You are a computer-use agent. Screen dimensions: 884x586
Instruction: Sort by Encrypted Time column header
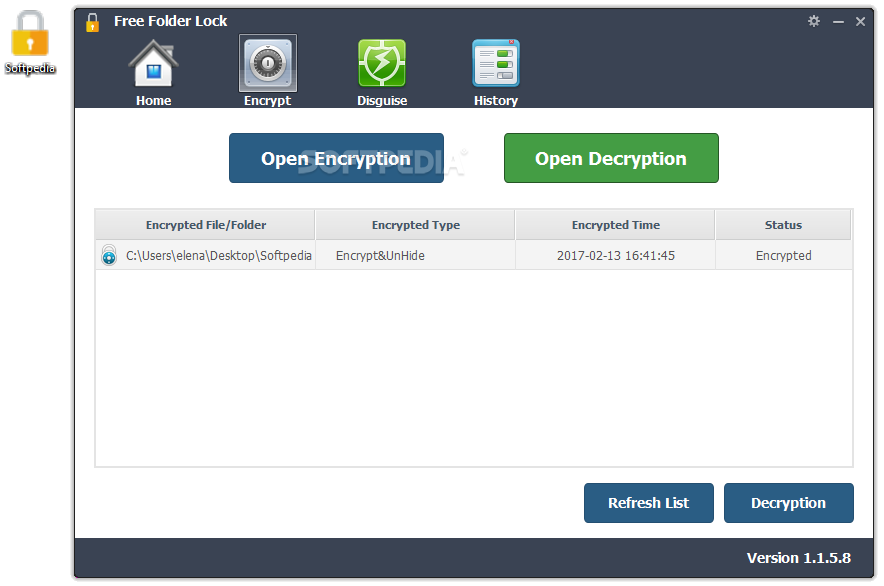(x=616, y=224)
